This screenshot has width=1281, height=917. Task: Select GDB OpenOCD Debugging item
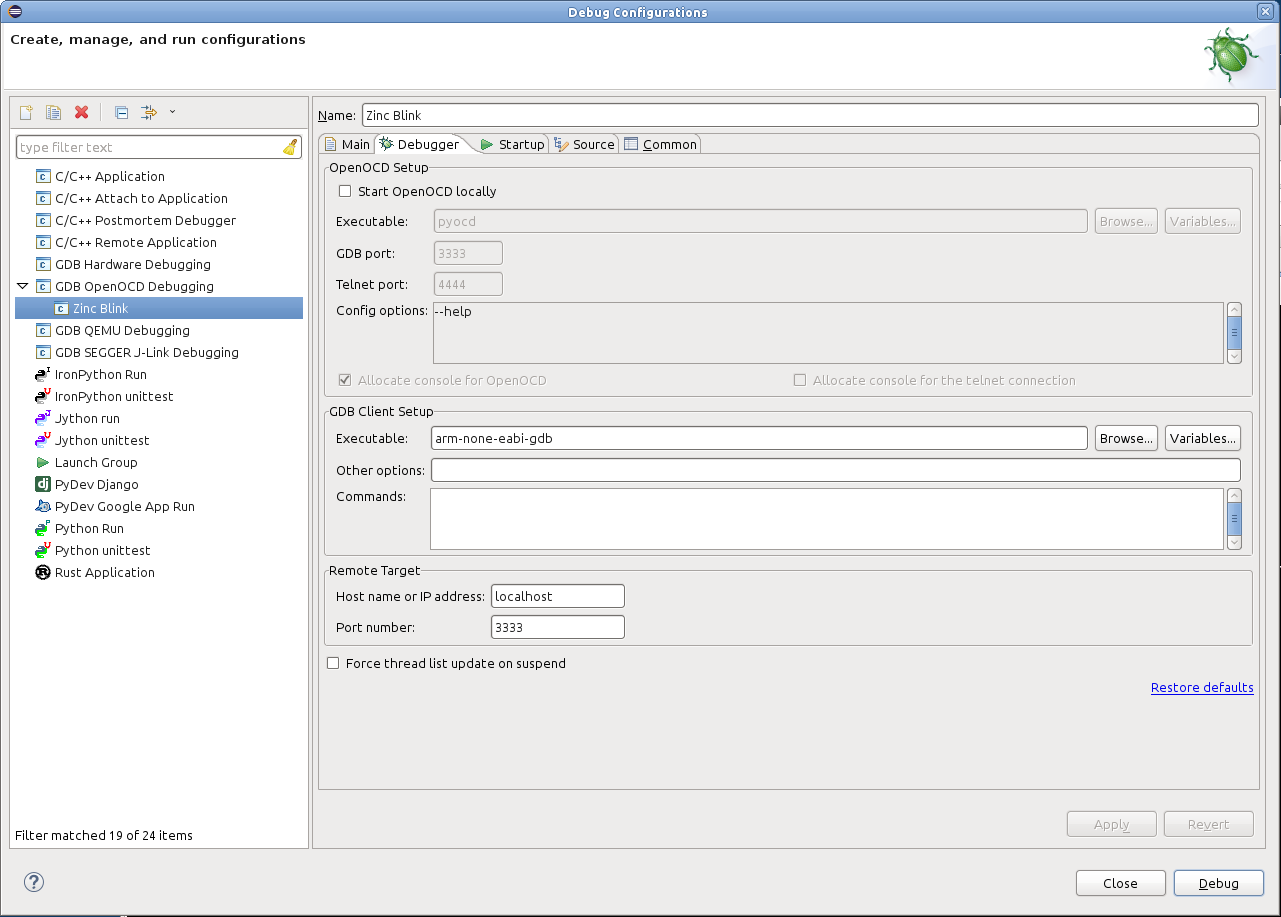(134, 286)
